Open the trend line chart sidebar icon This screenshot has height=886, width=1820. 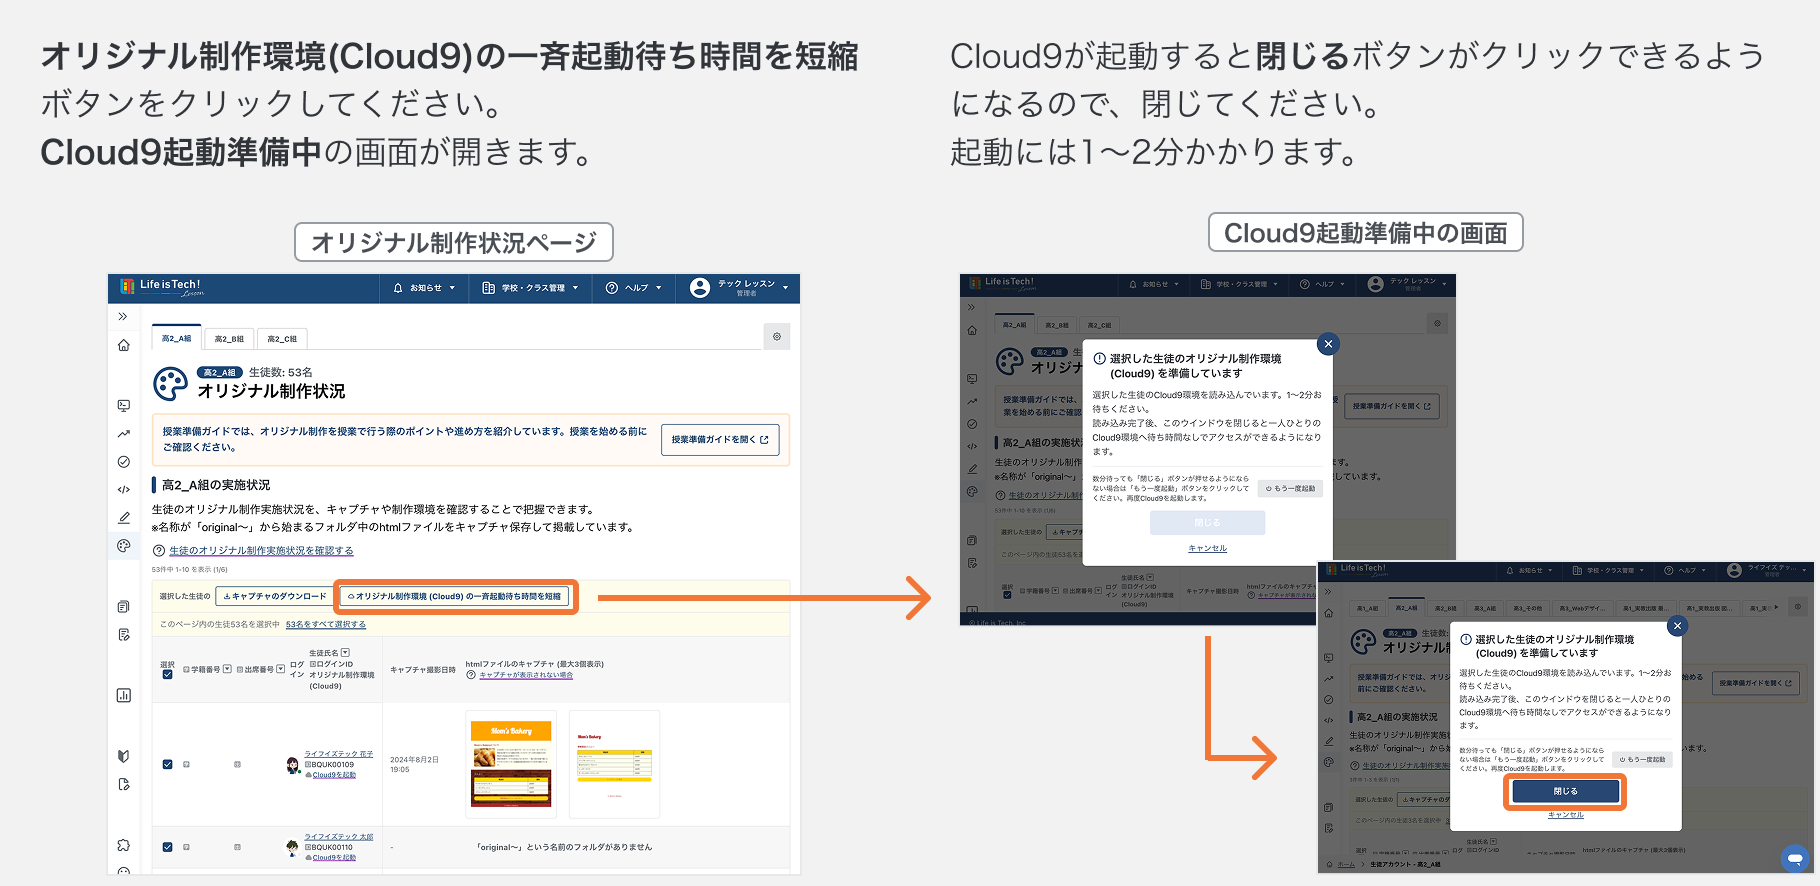coord(124,434)
